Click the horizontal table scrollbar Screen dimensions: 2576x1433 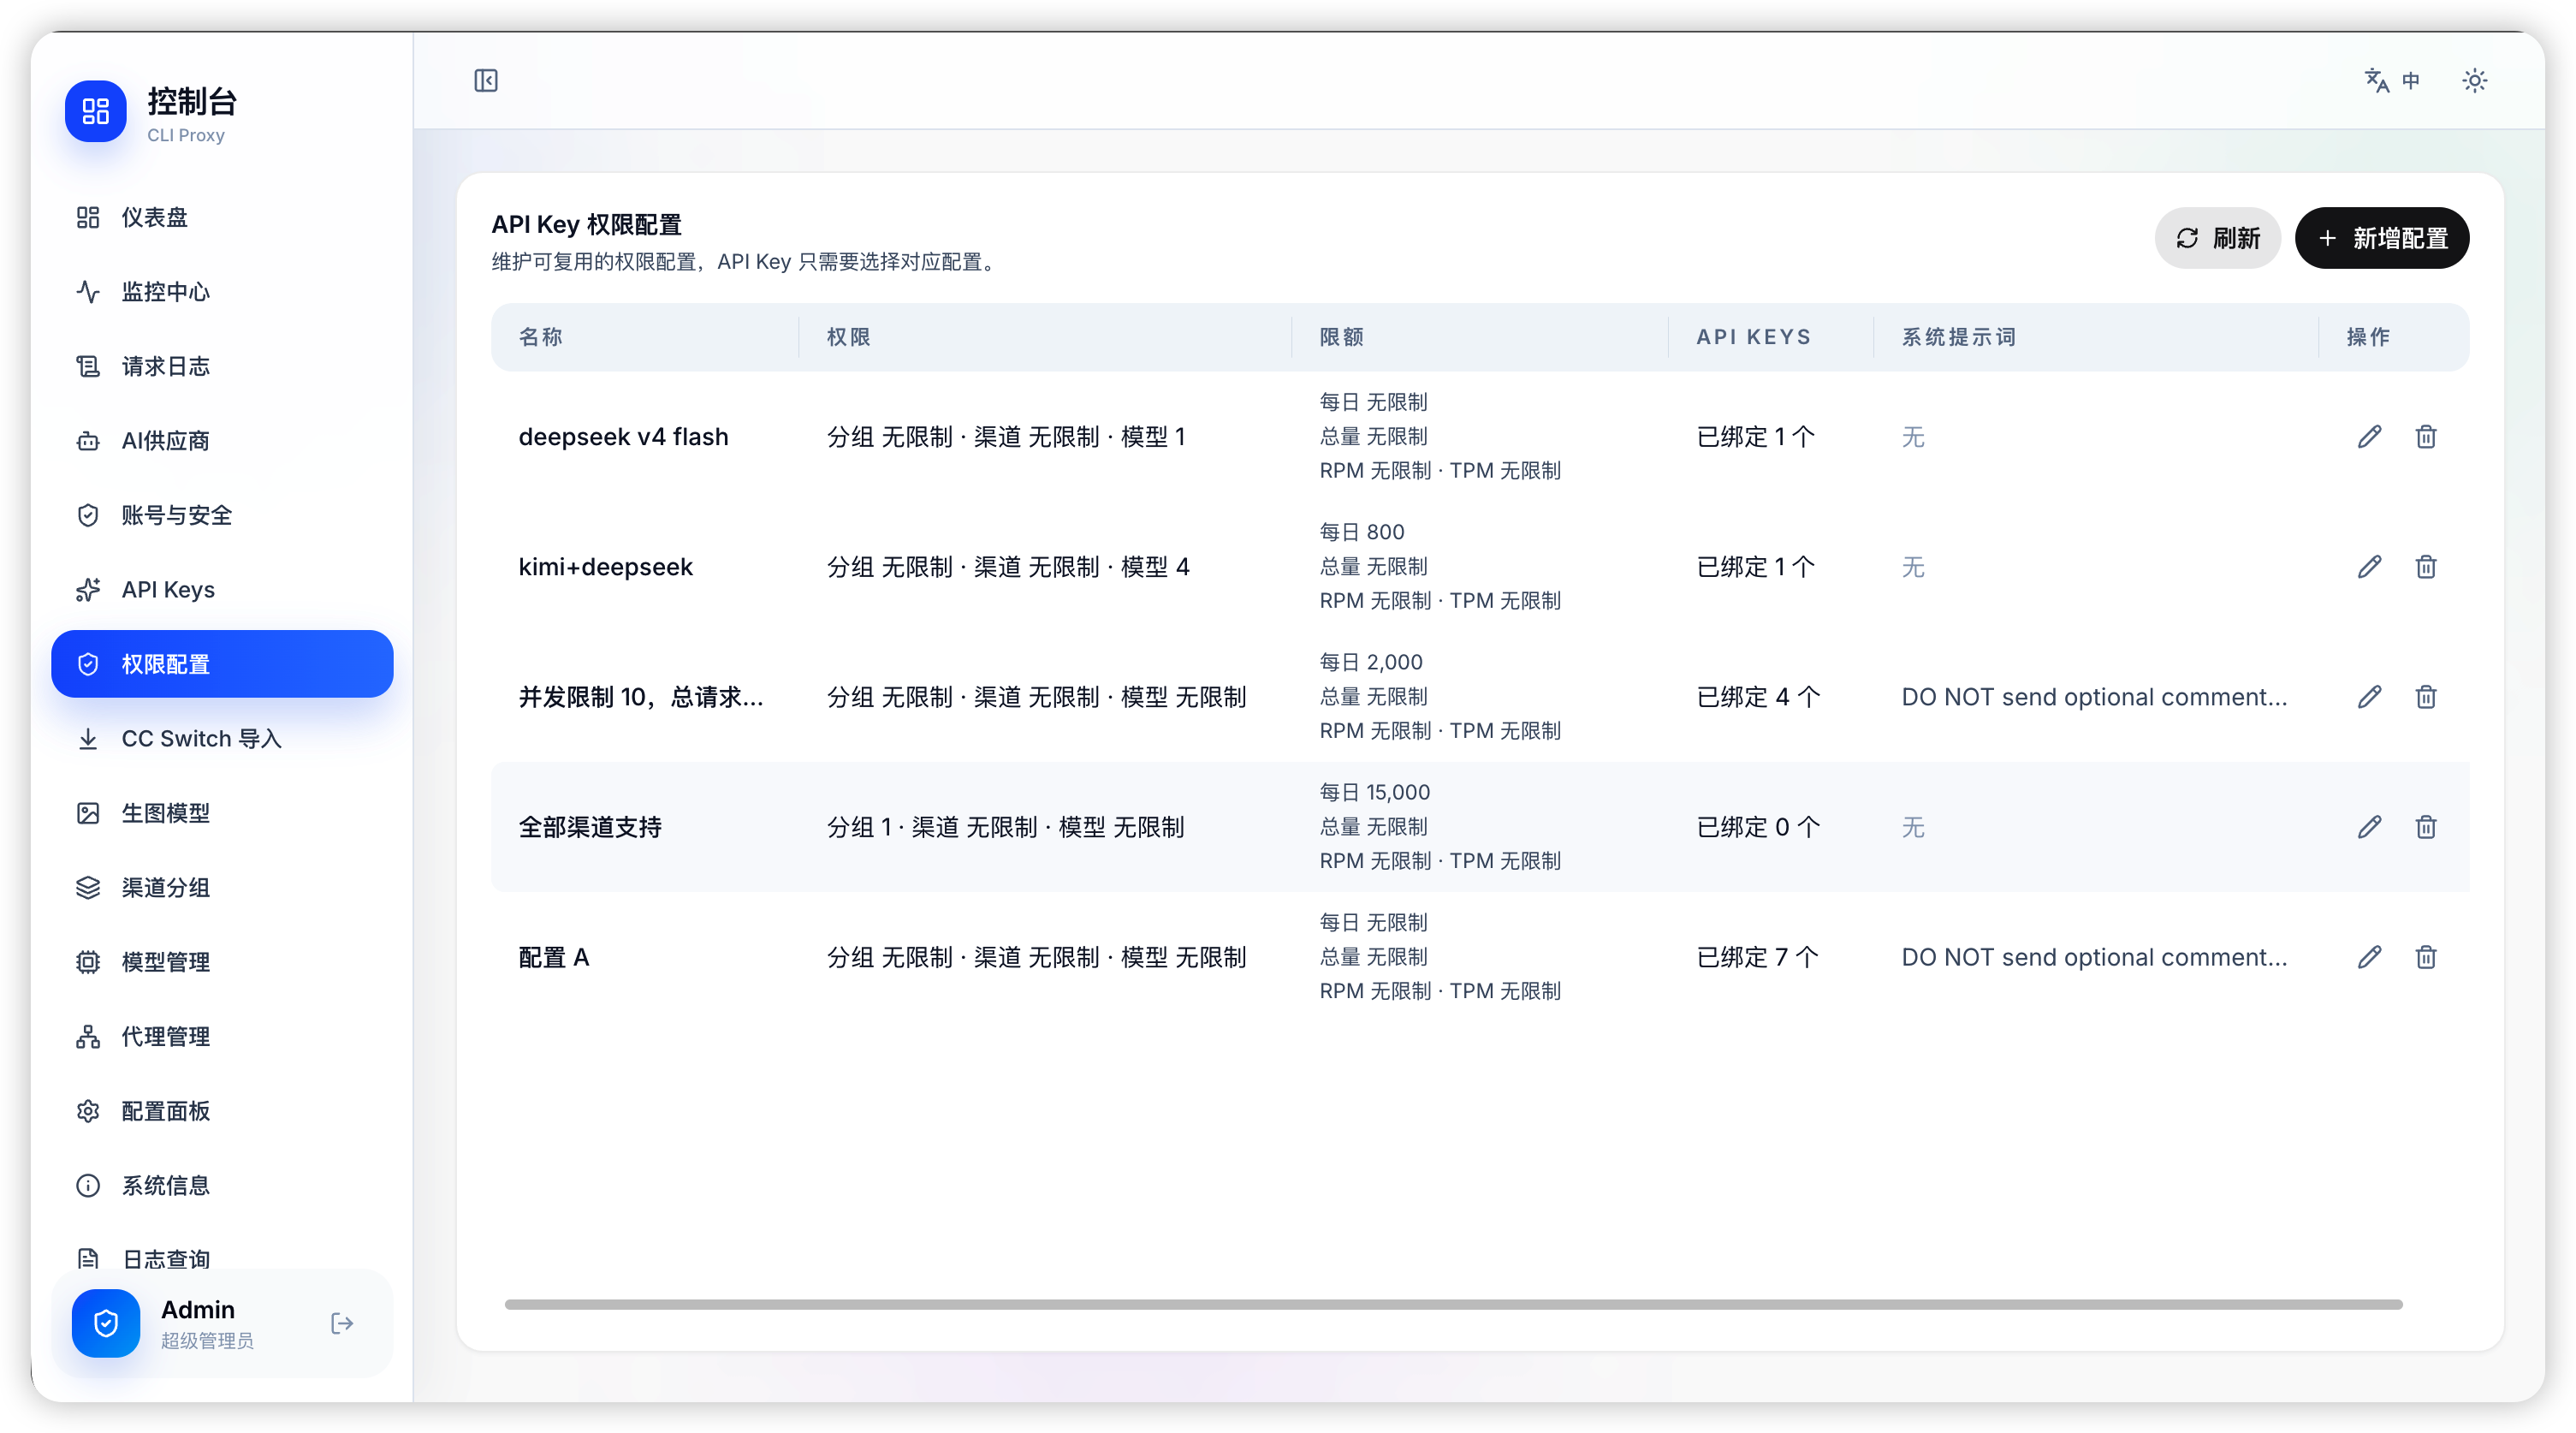1453,1304
